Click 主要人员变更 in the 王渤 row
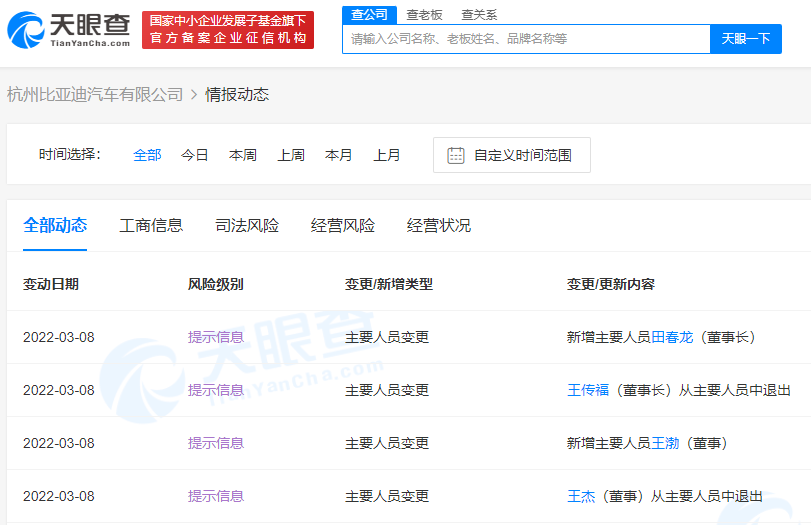811x525 pixels. [387, 443]
